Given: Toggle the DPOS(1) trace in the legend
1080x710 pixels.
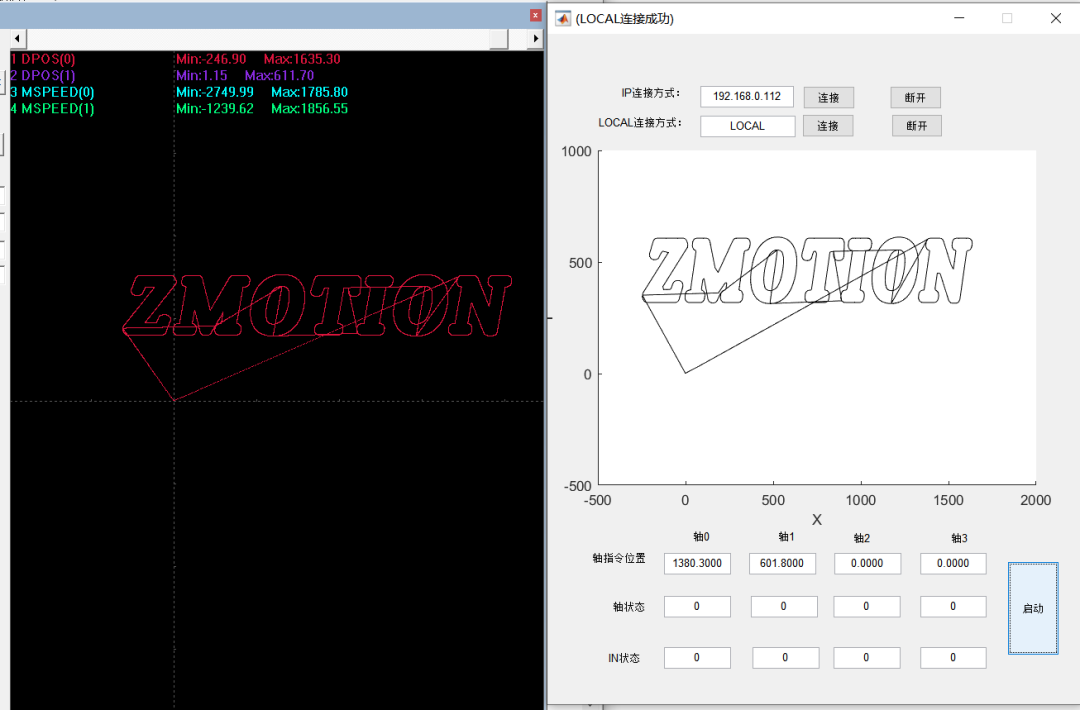Looking at the screenshot, I should (42, 75).
